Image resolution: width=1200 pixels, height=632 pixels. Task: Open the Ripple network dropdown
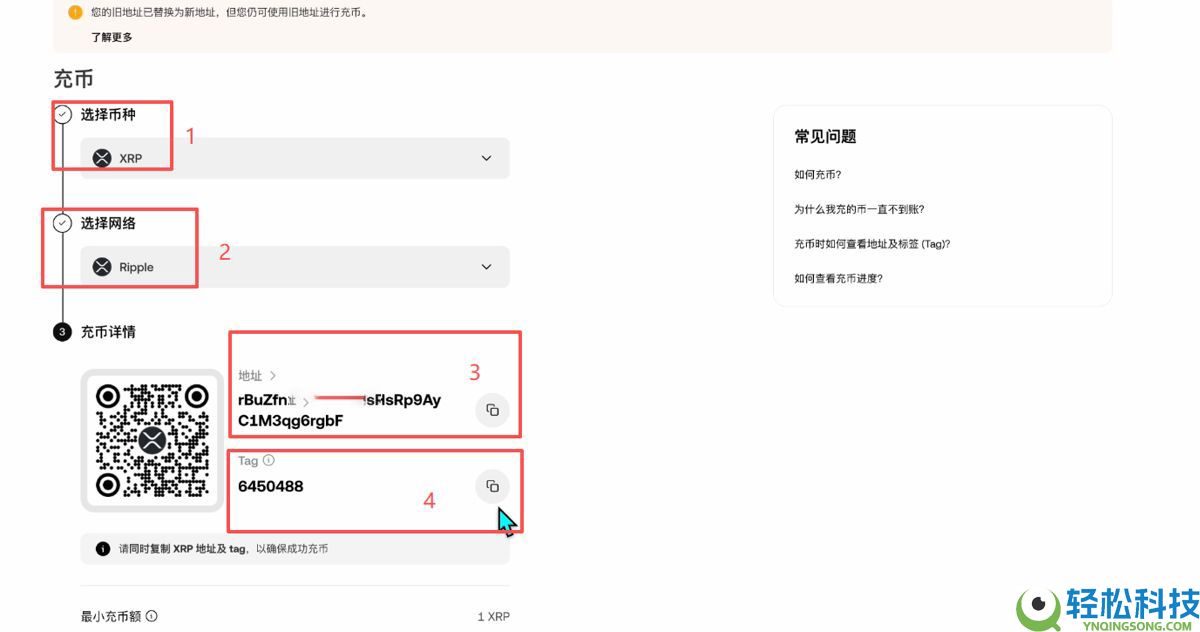click(487, 266)
